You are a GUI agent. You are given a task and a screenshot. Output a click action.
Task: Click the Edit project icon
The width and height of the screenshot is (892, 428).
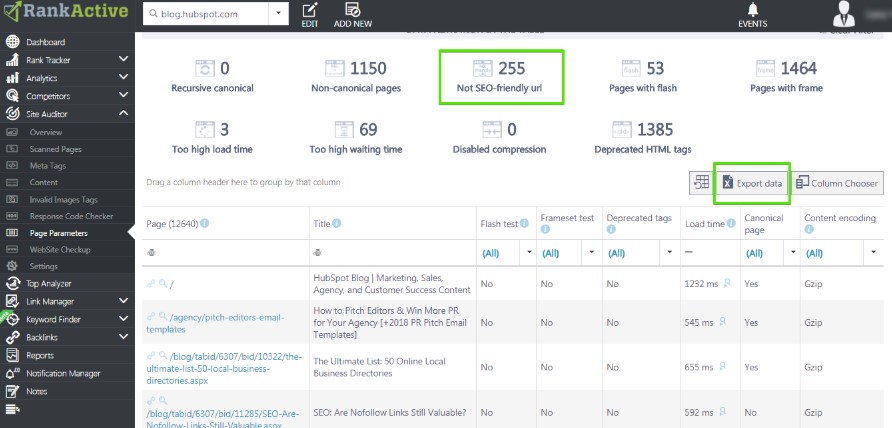[310, 10]
